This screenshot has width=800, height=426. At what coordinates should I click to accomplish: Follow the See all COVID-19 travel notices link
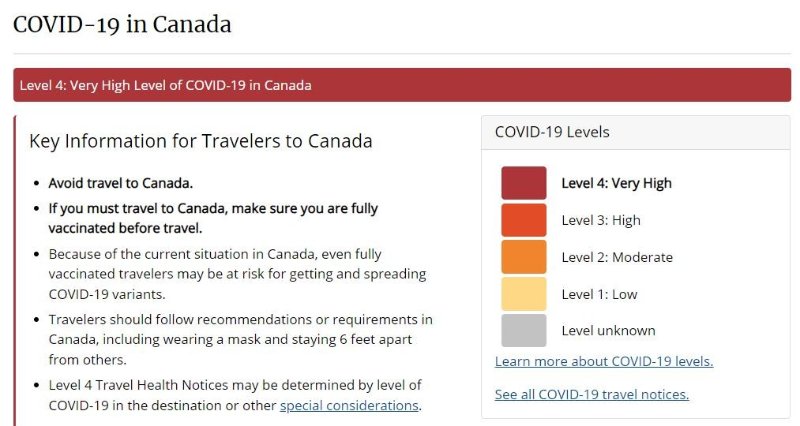pyautogui.click(x=592, y=394)
